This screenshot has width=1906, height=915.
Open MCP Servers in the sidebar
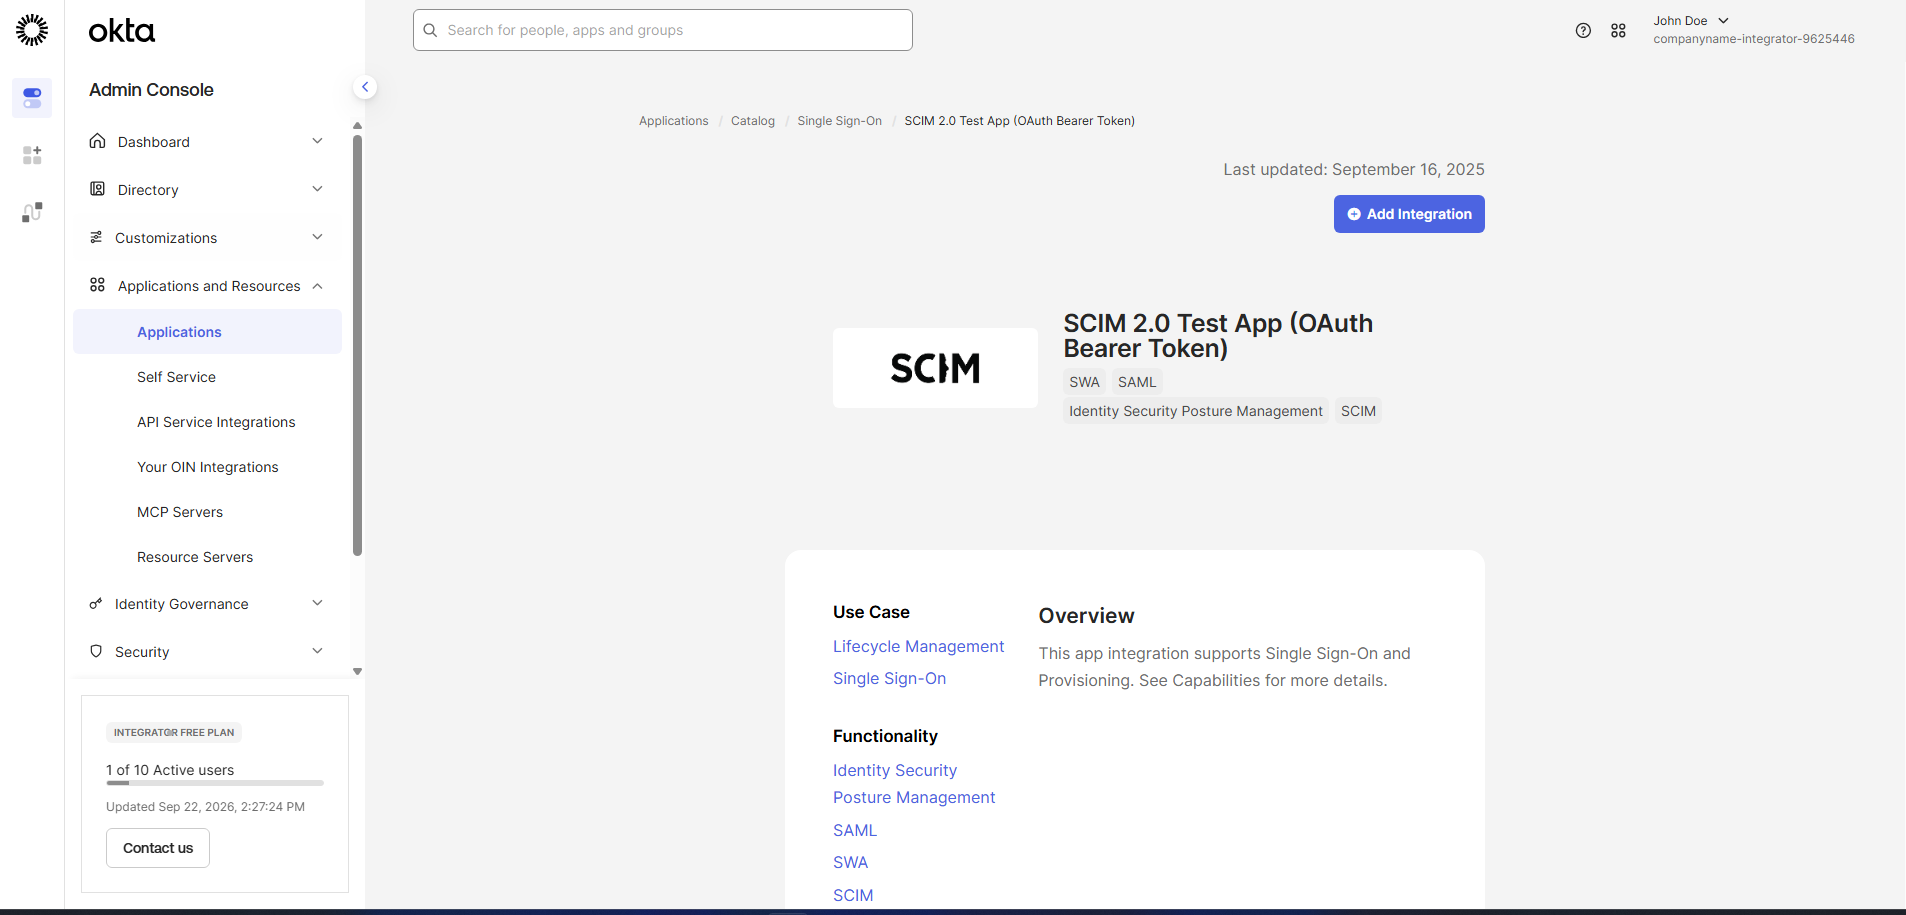[180, 512]
